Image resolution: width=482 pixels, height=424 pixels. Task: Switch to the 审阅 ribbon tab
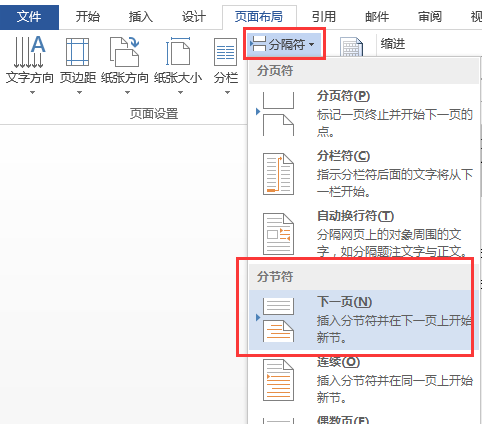pos(430,16)
